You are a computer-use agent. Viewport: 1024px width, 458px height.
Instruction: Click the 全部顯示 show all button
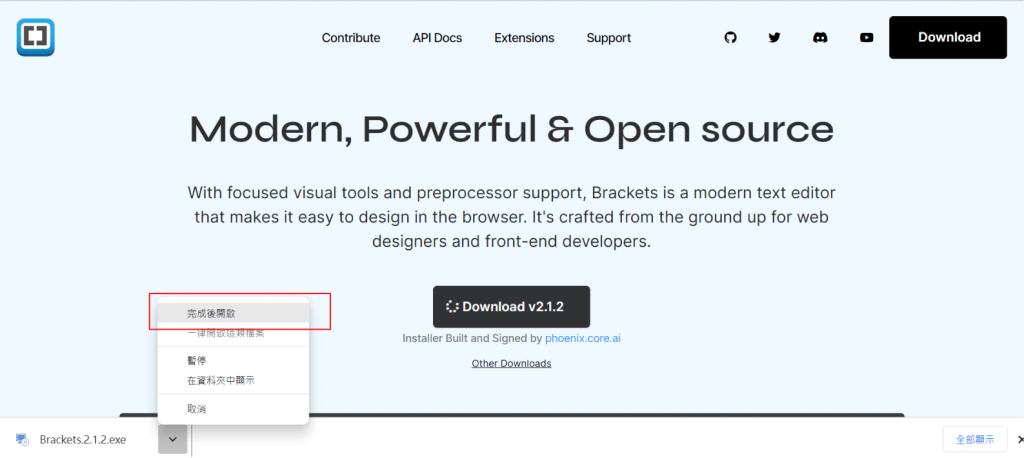coord(975,440)
